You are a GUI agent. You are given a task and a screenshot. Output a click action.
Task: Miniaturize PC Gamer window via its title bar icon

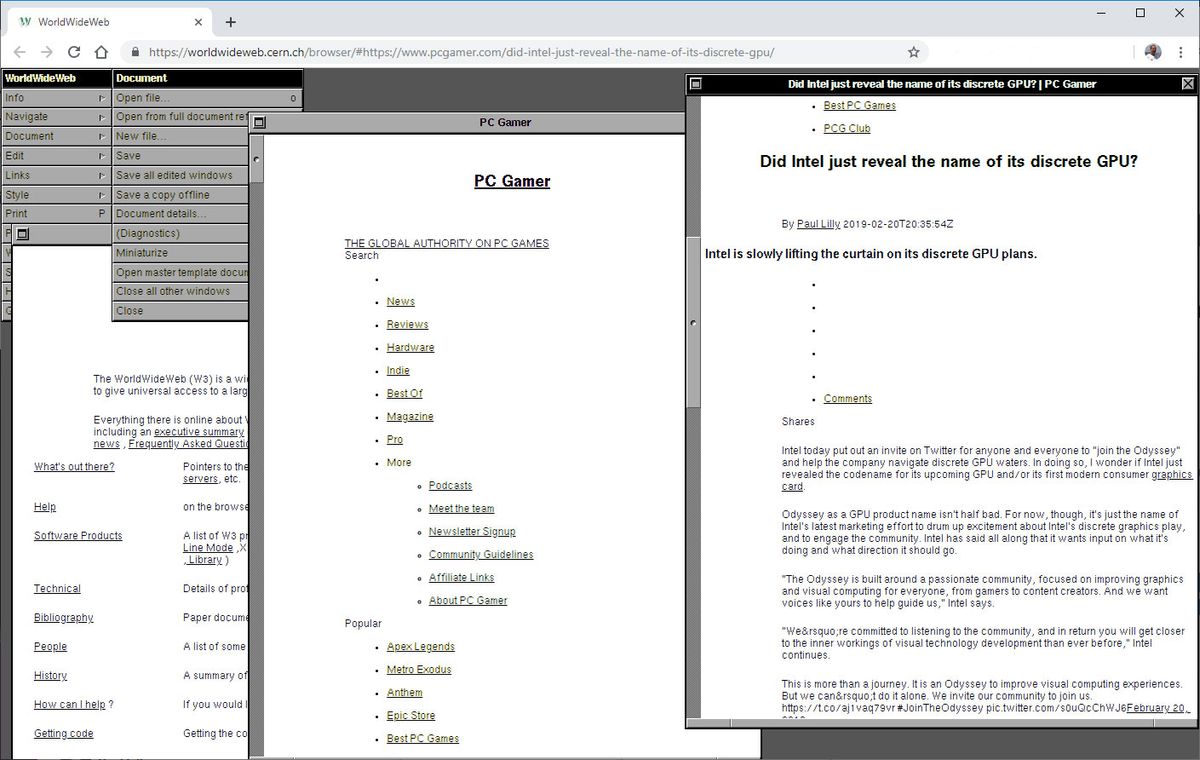tap(260, 121)
